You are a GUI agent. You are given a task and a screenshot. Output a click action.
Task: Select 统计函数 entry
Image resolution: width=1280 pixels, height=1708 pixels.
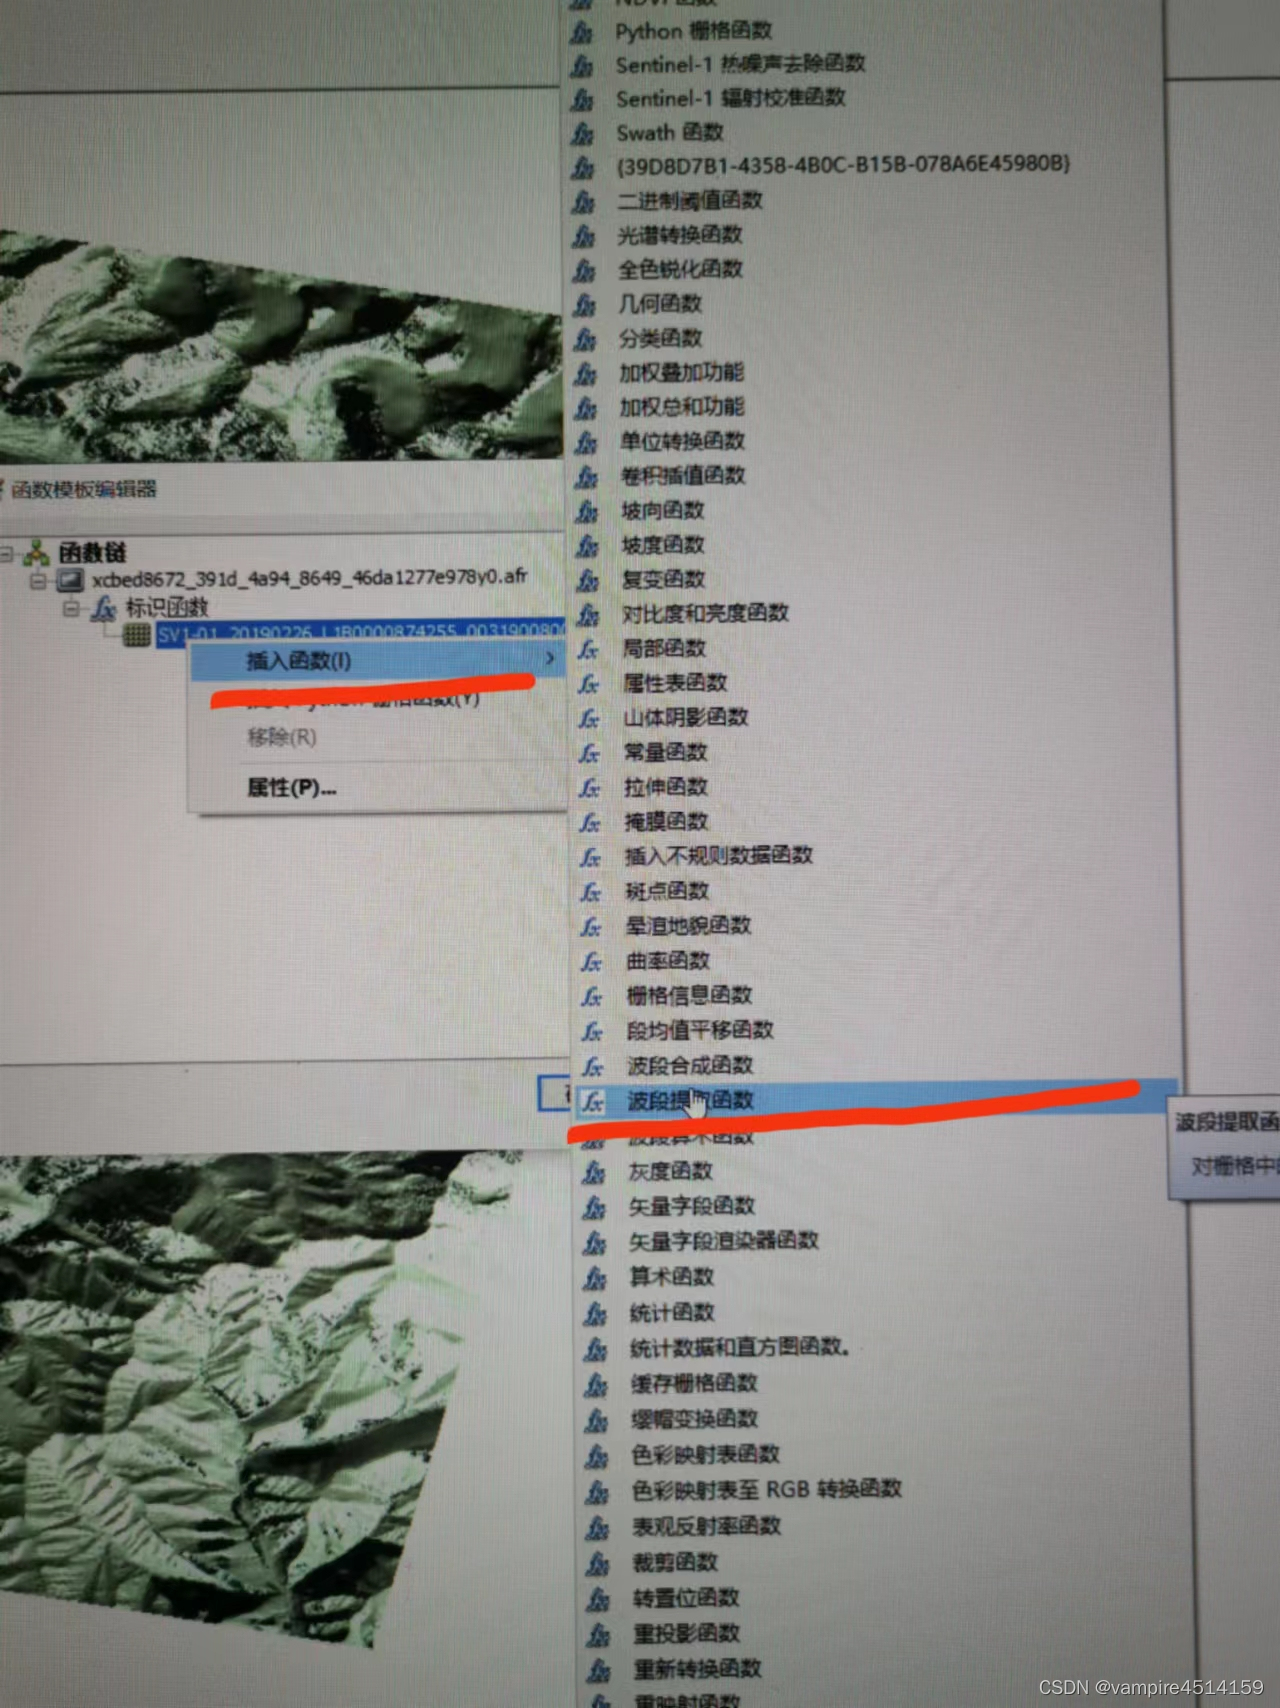click(x=672, y=1313)
